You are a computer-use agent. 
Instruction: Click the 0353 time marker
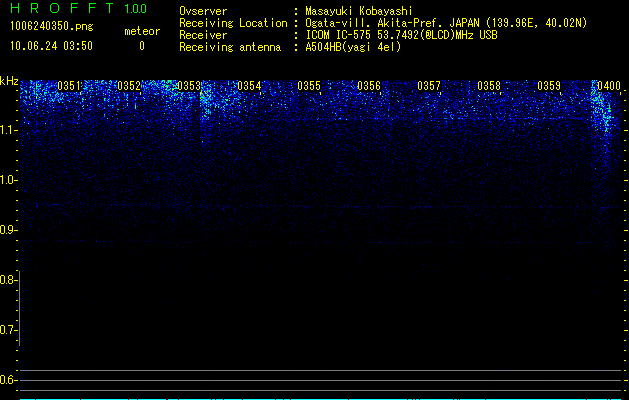click(x=189, y=86)
